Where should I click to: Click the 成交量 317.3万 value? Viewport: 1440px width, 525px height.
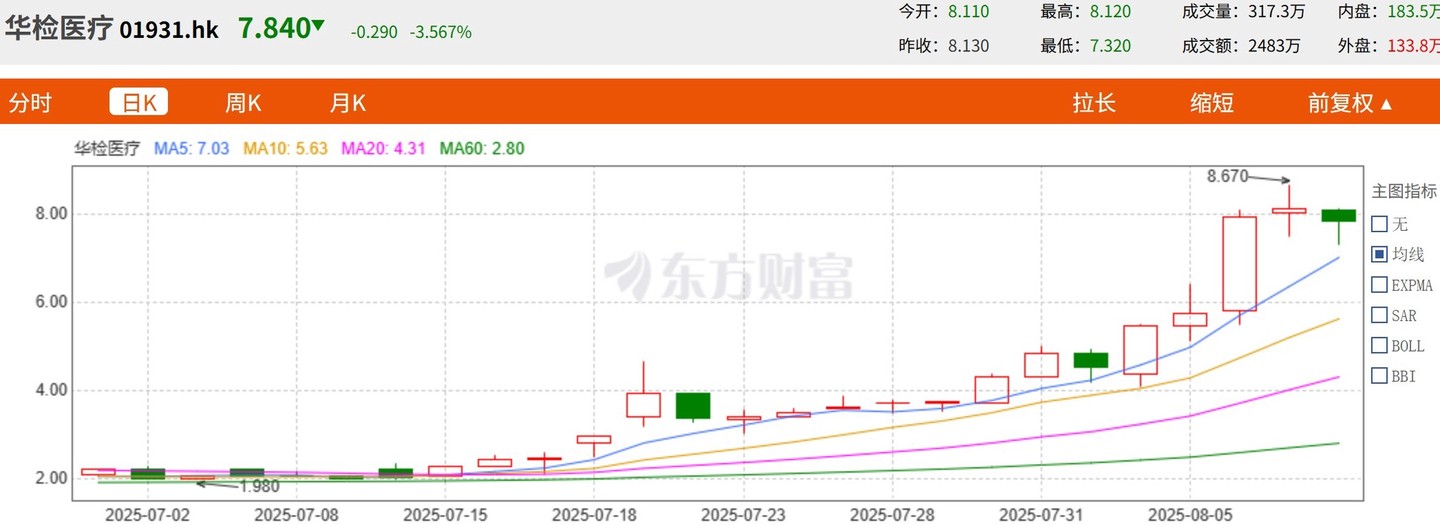click(1277, 12)
